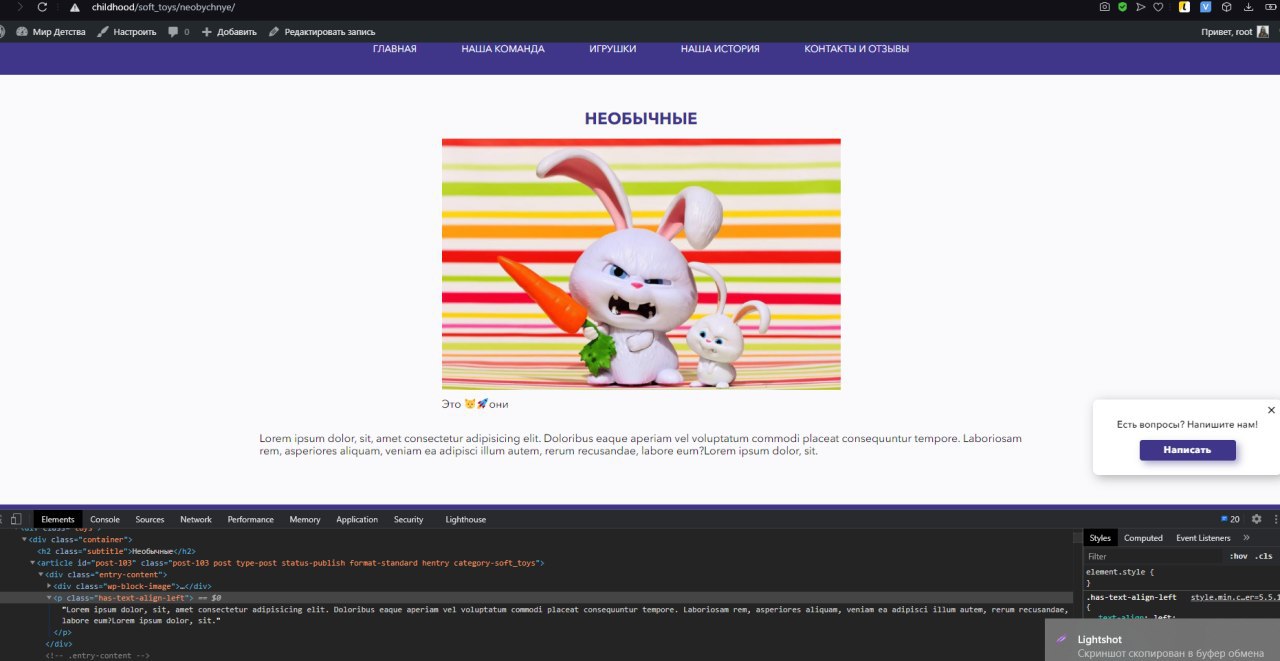Viewport: 1280px width, 661px height.
Task: Switch to the Memory tab in DevTools
Action: 305,519
